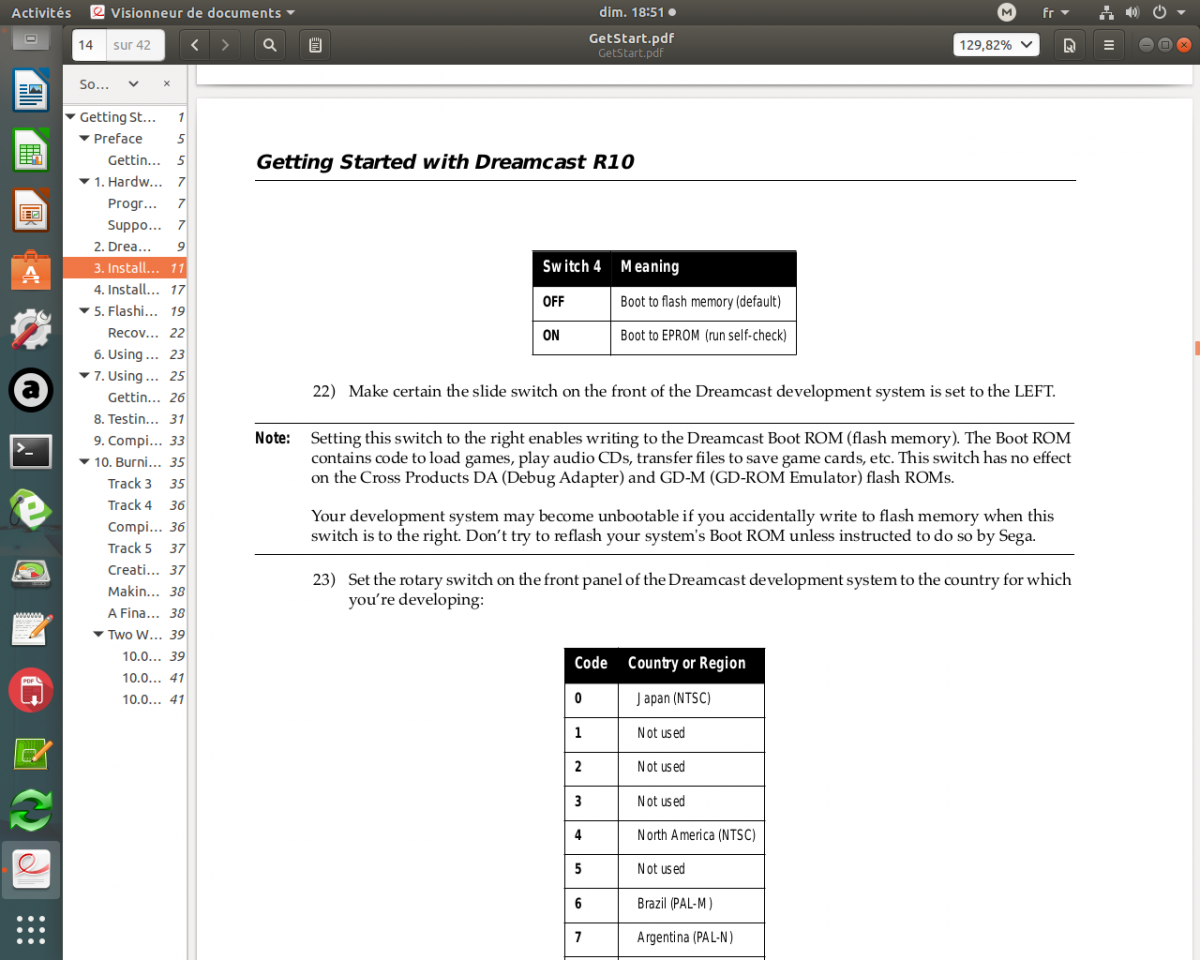The height and width of the screenshot is (960, 1200).
Task: Launch LibreOffice Calc from the dock
Action: point(31,151)
